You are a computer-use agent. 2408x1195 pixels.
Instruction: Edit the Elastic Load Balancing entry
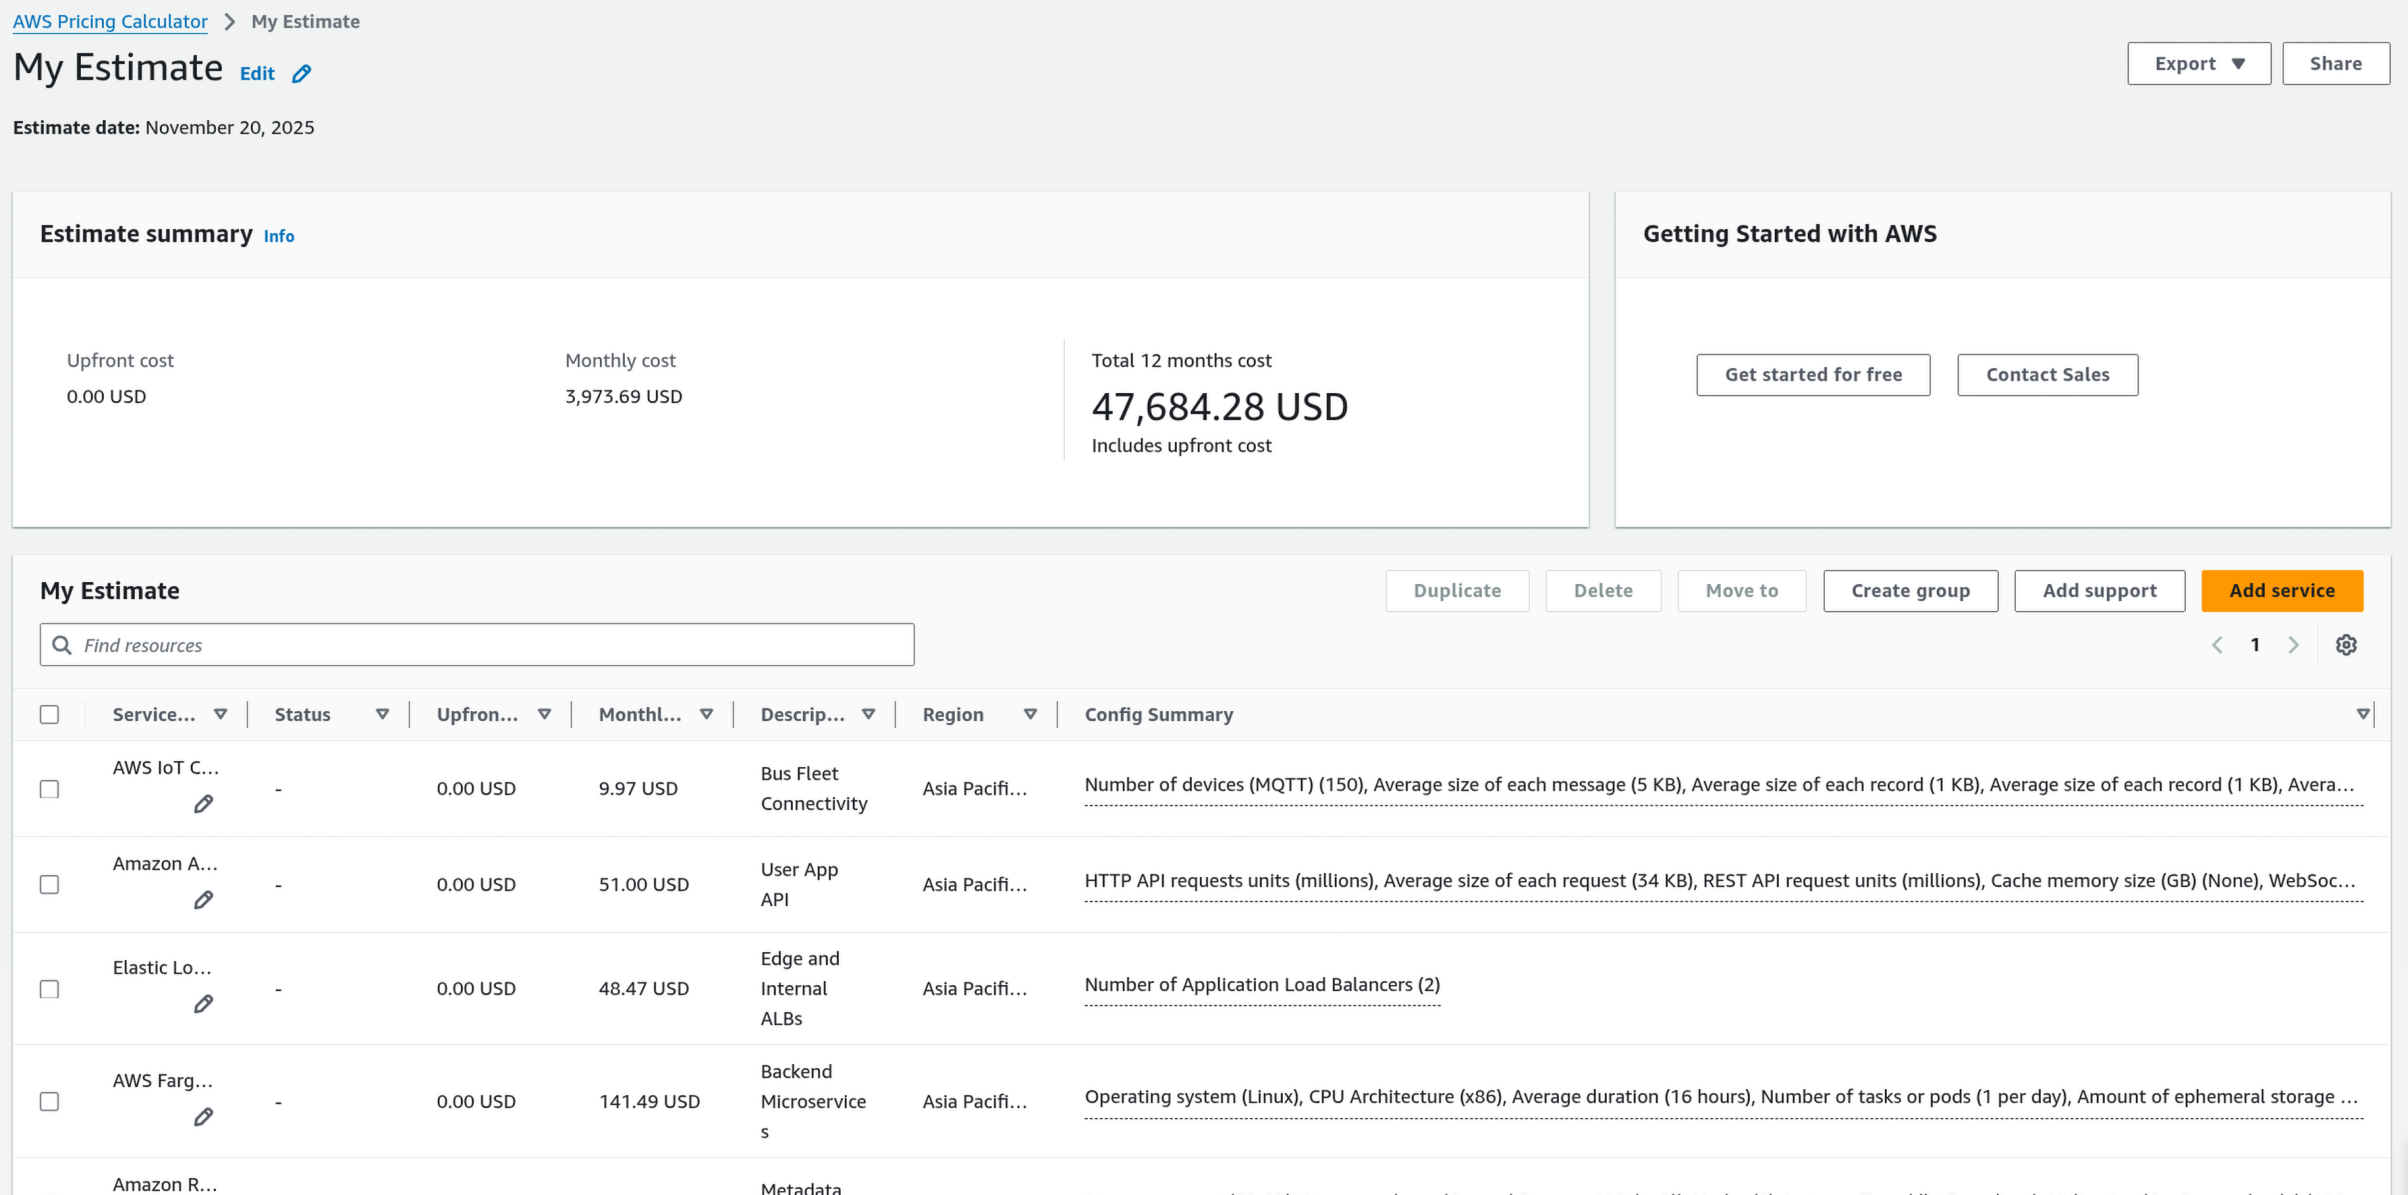coord(203,1004)
